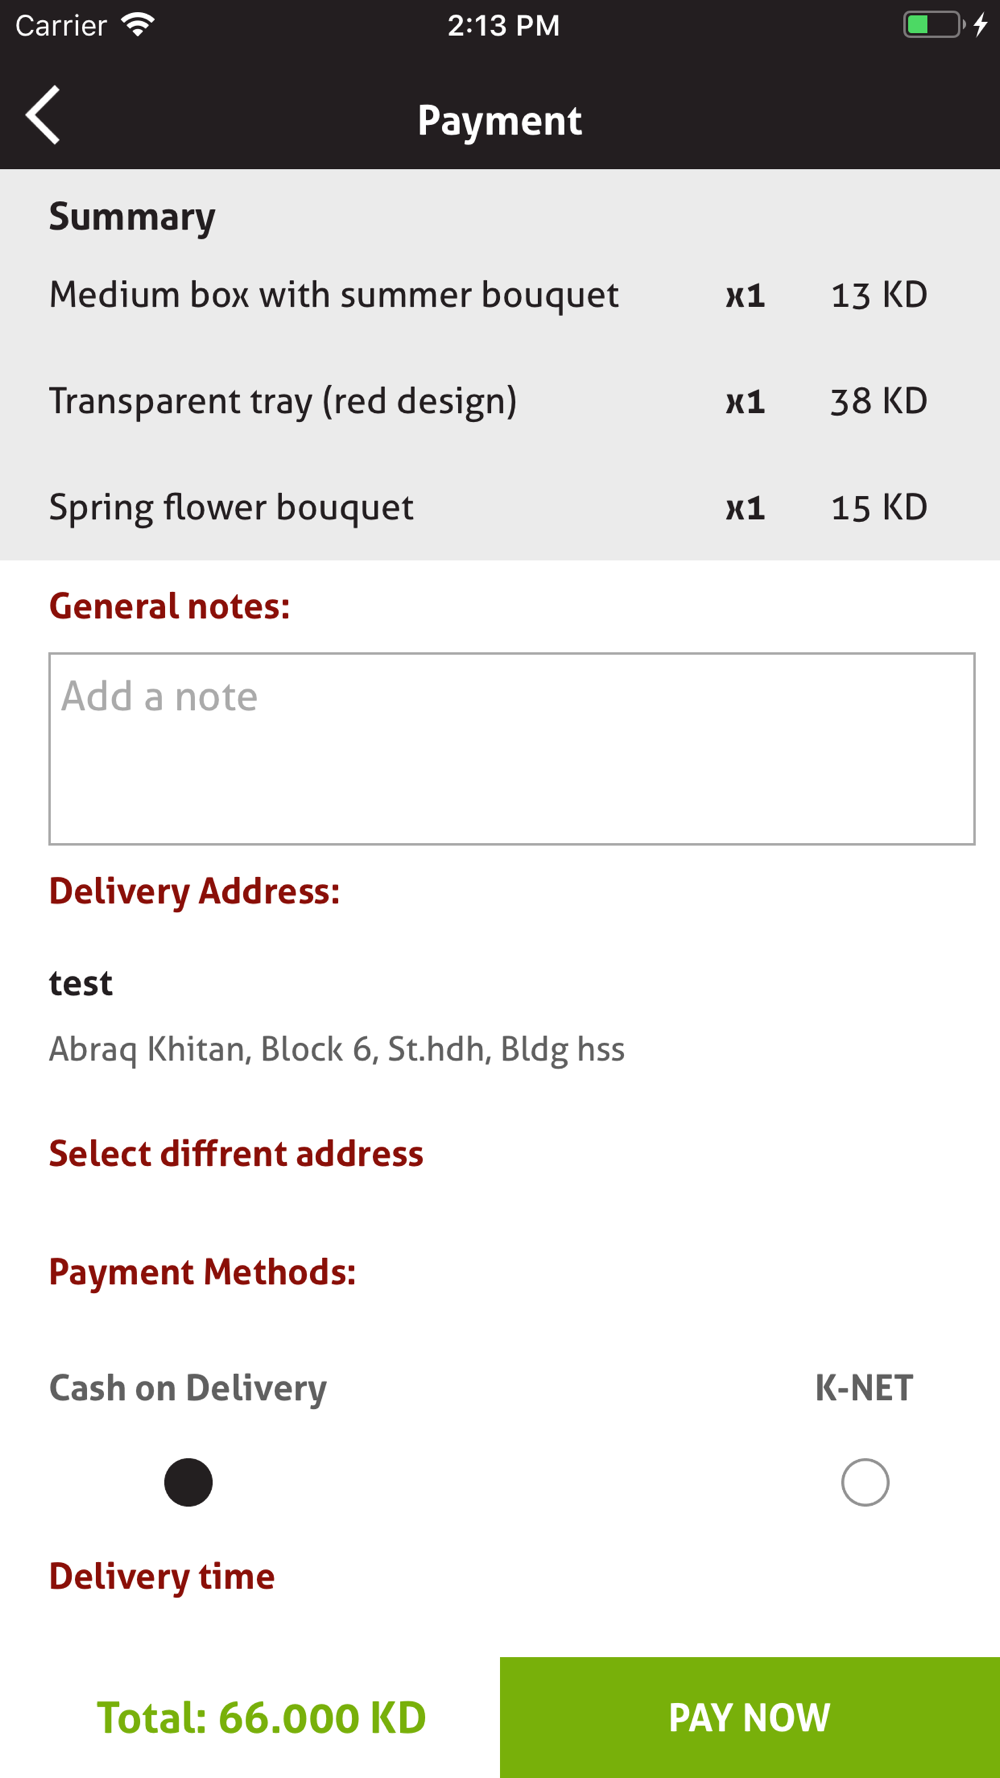Tap the status bar clock
The height and width of the screenshot is (1778, 1000).
click(503, 25)
